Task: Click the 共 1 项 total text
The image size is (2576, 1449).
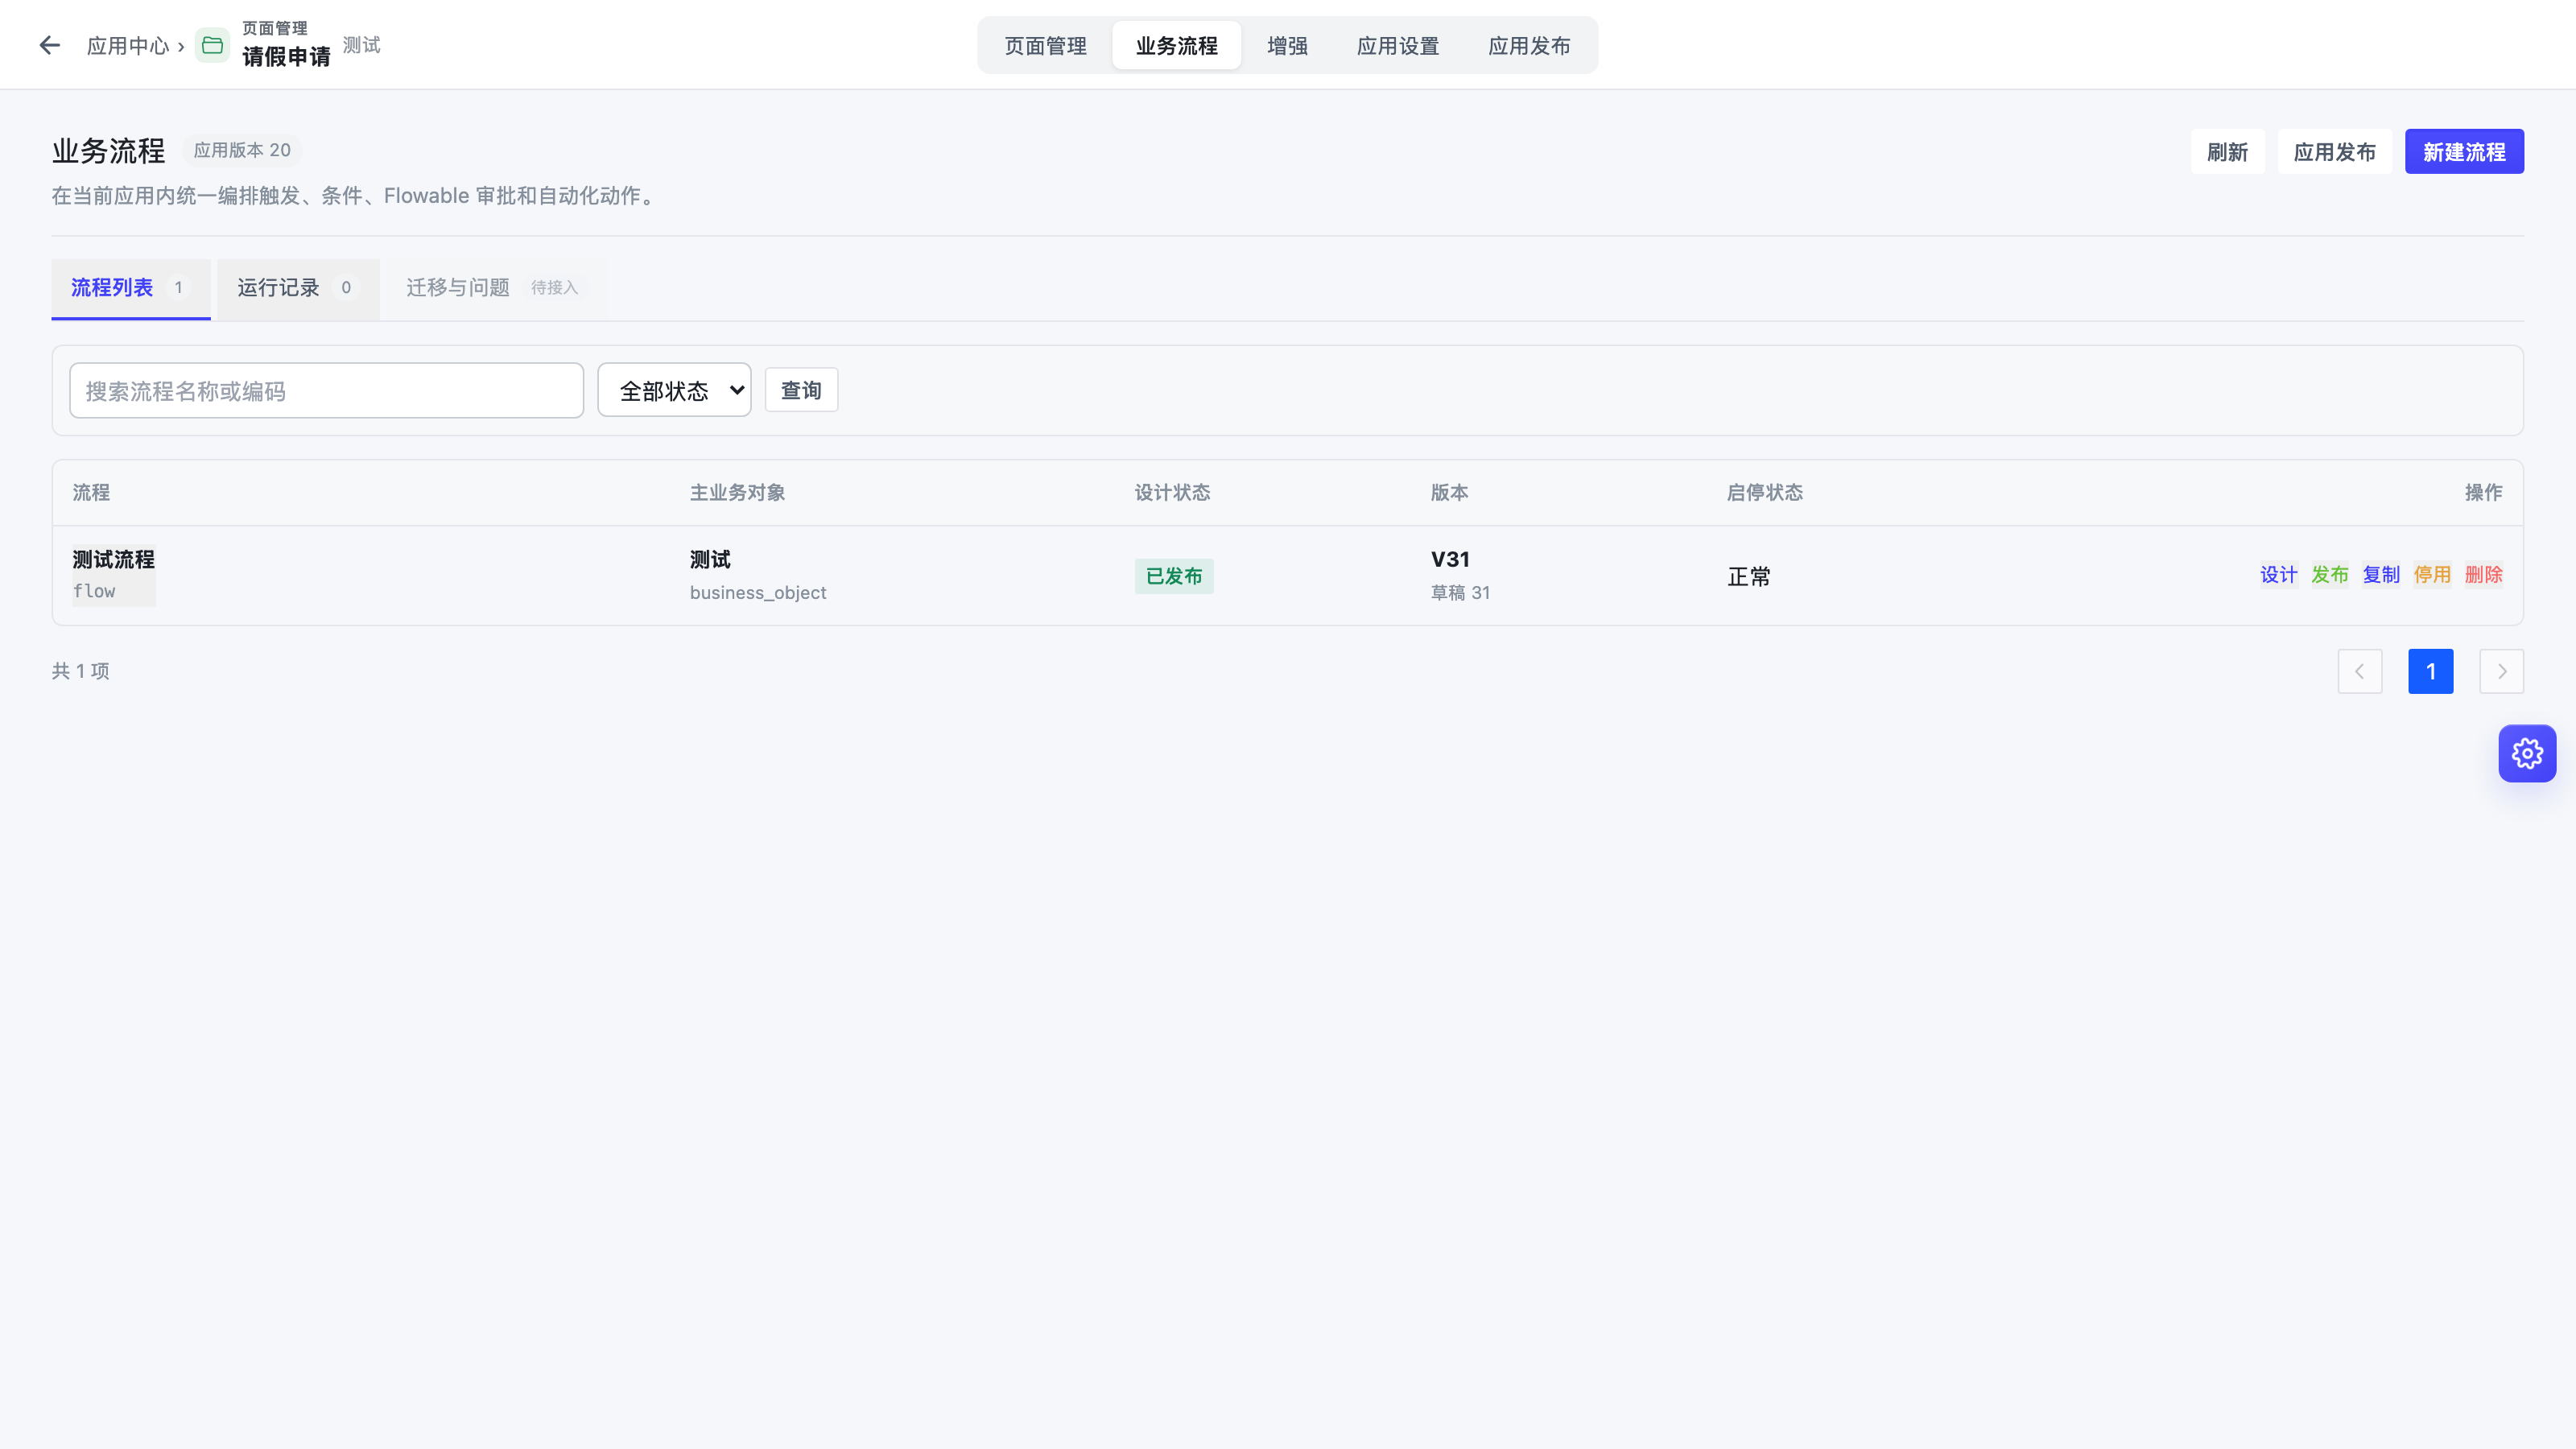Action: [80, 671]
